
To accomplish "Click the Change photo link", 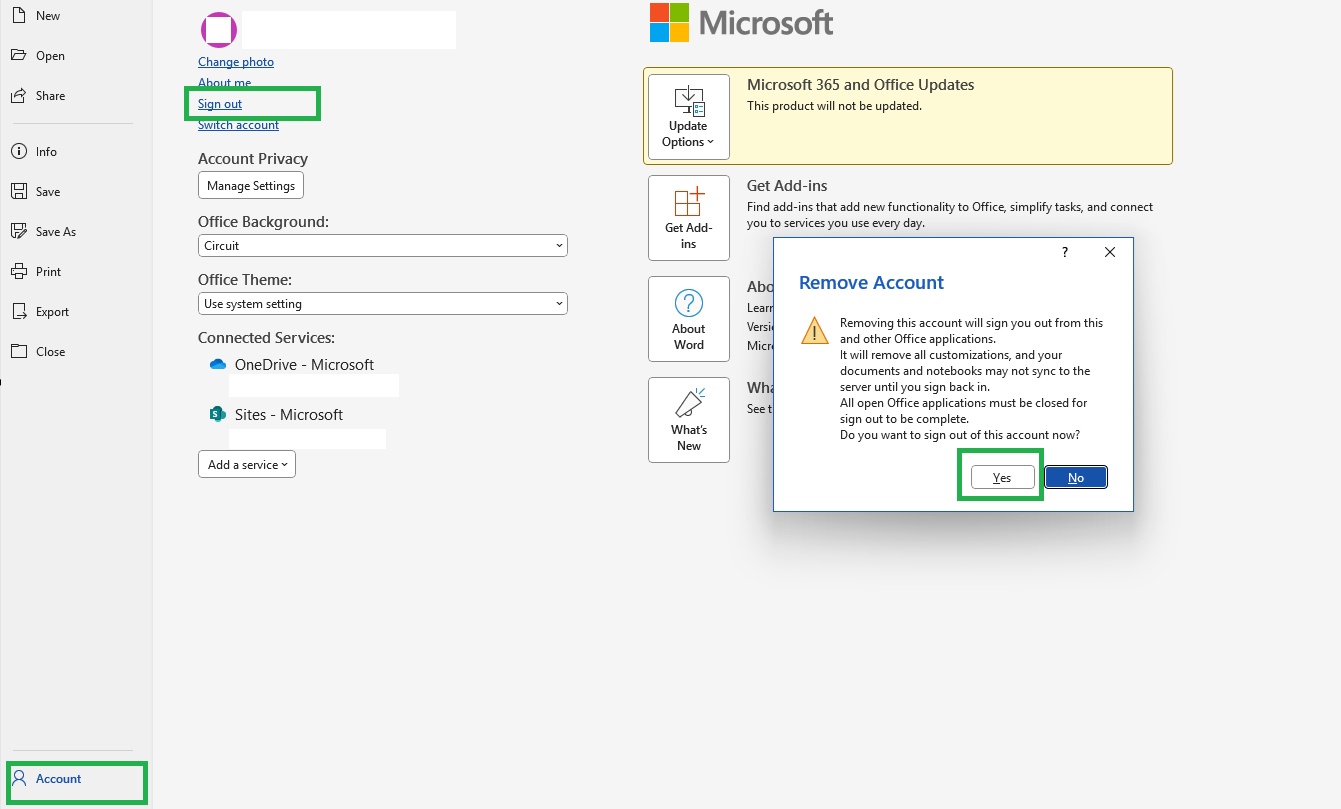I will [x=236, y=62].
